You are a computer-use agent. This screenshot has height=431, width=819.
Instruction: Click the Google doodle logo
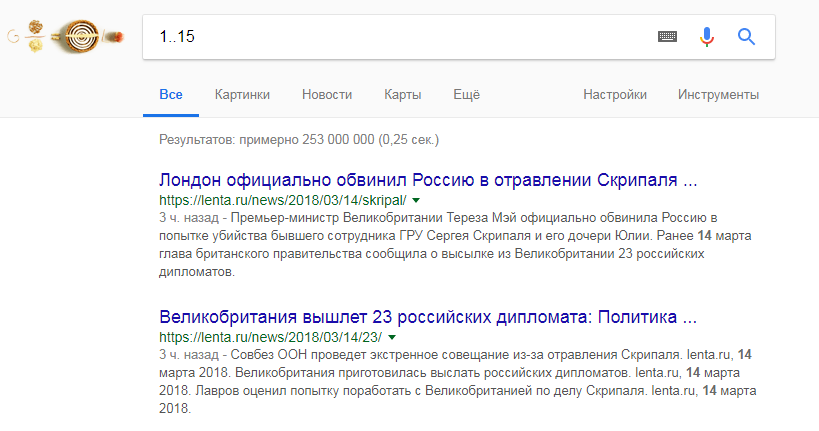pyautogui.click(x=67, y=38)
